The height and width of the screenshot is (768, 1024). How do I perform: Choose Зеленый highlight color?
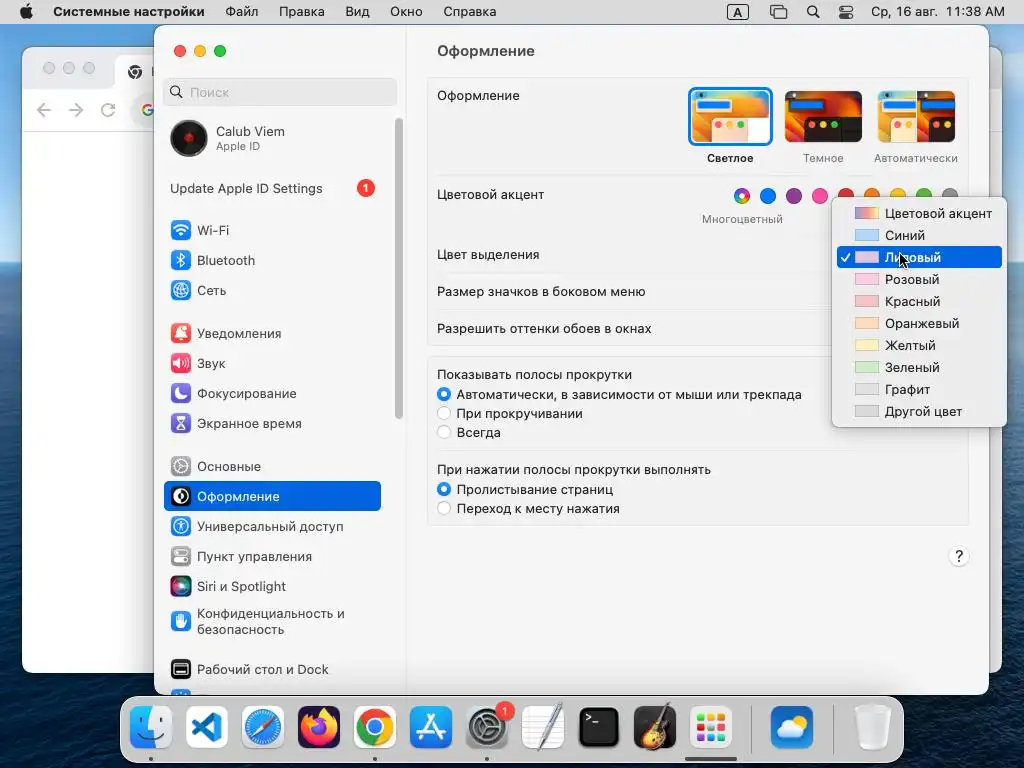coord(919,367)
